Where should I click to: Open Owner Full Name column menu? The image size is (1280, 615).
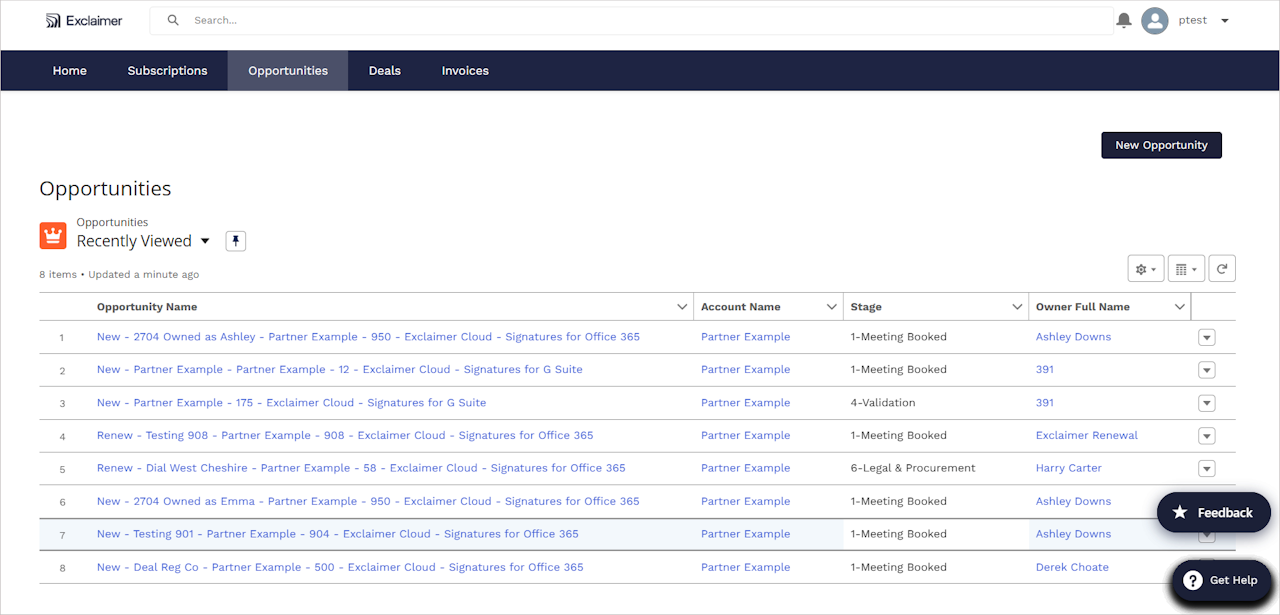(x=1180, y=307)
